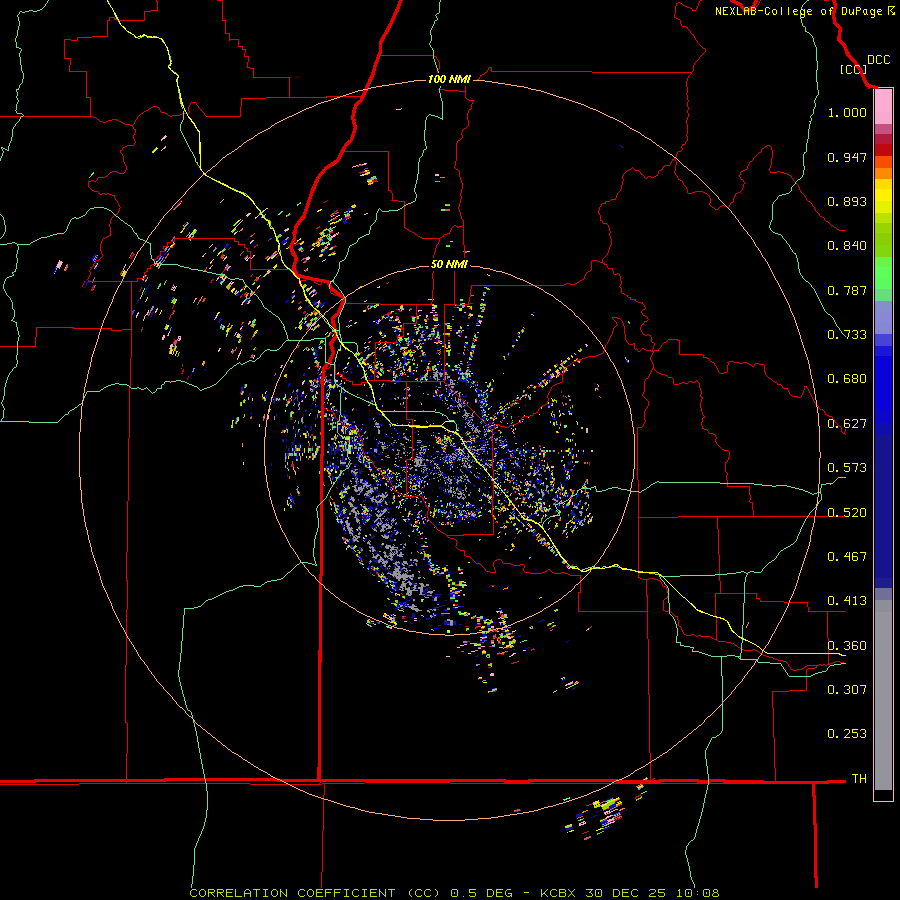Image resolution: width=900 pixels, height=900 pixels.
Task: Pick the pink swatch atop the color bar
Action: [x=883, y=107]
